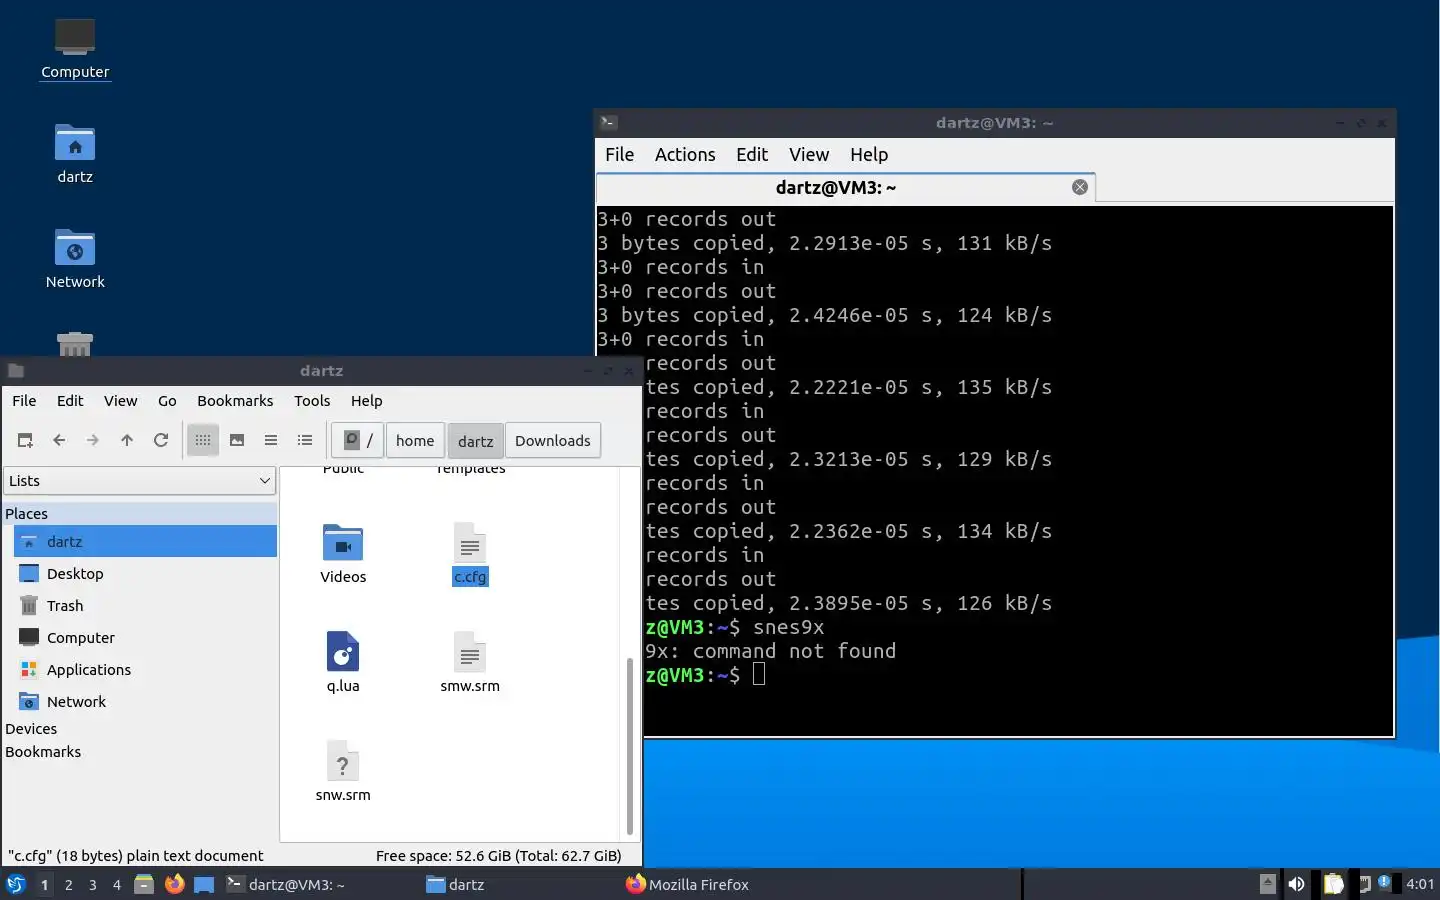
Task: Switch to icon view mode
Action: point(203,440)
